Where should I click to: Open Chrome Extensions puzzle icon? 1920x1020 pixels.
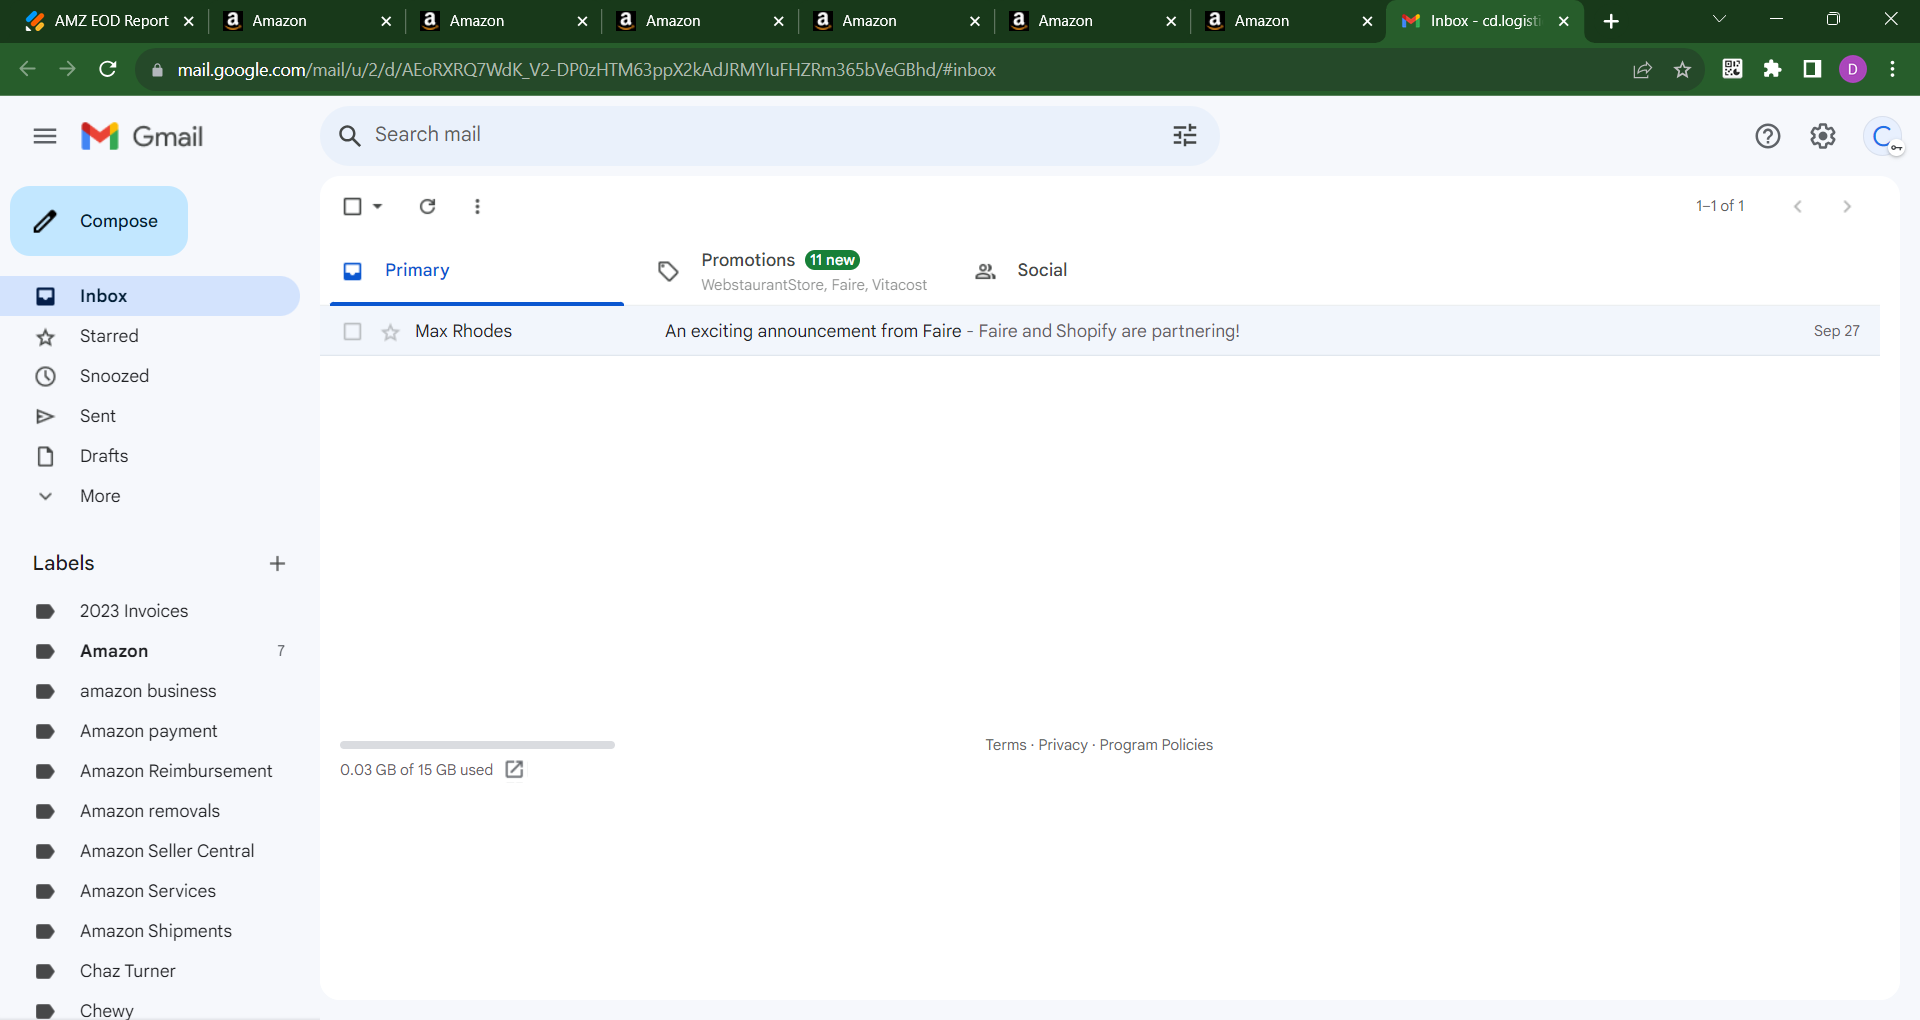(1772, 69)
